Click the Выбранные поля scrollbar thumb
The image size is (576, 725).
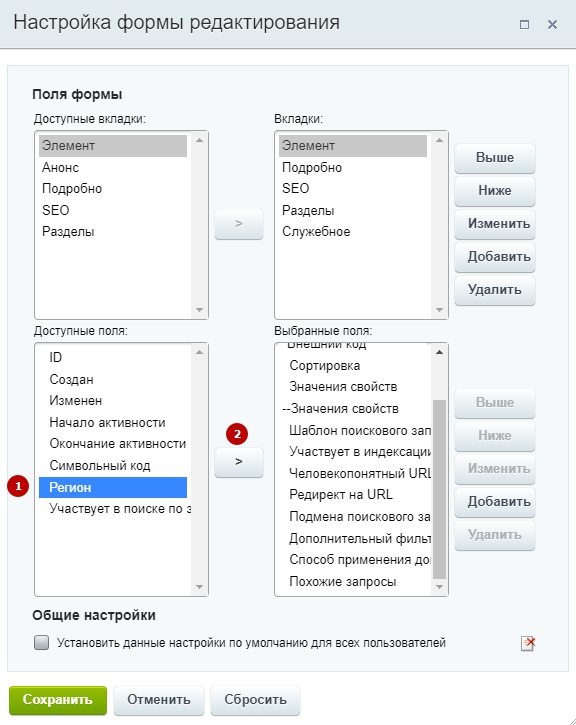(x=439, y=489)
